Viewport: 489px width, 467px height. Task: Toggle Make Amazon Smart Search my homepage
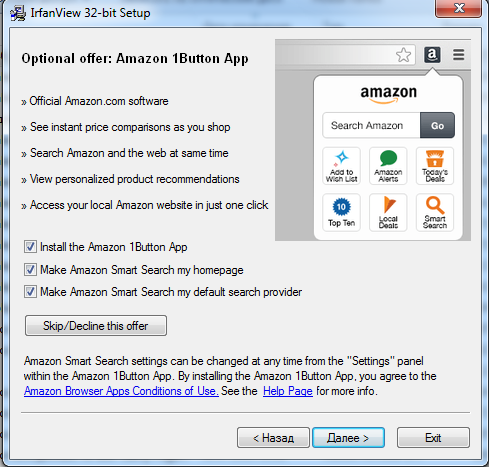pos(30,269)
